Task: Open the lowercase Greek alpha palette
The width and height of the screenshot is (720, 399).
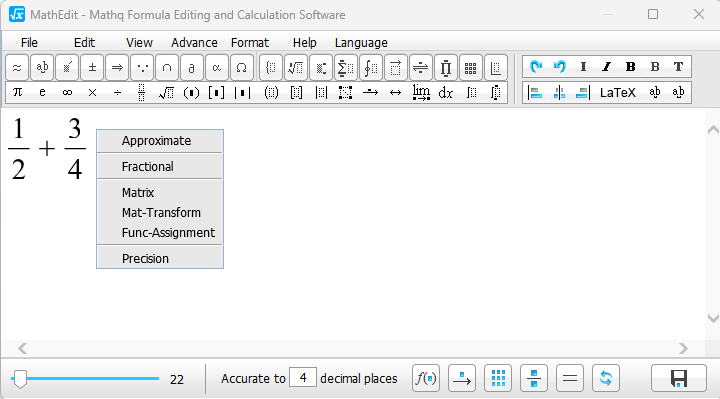Action: tap(217, 68)
